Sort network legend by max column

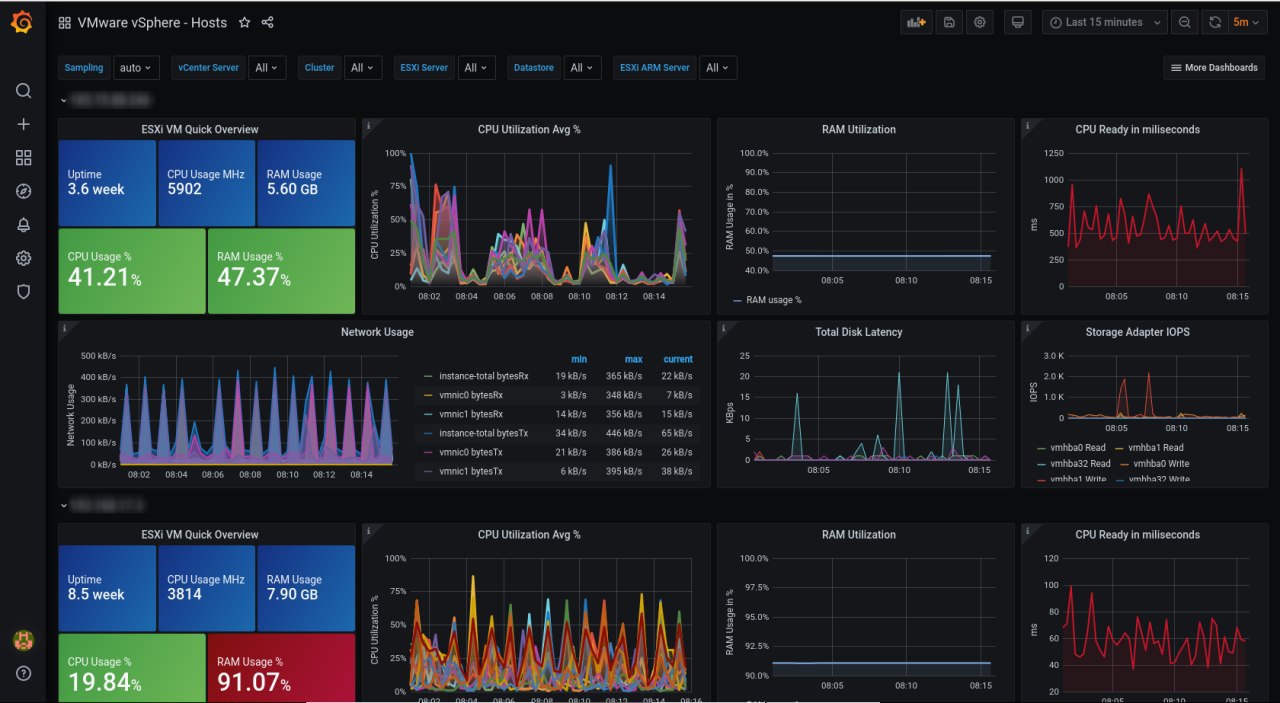tap(636, 359)
